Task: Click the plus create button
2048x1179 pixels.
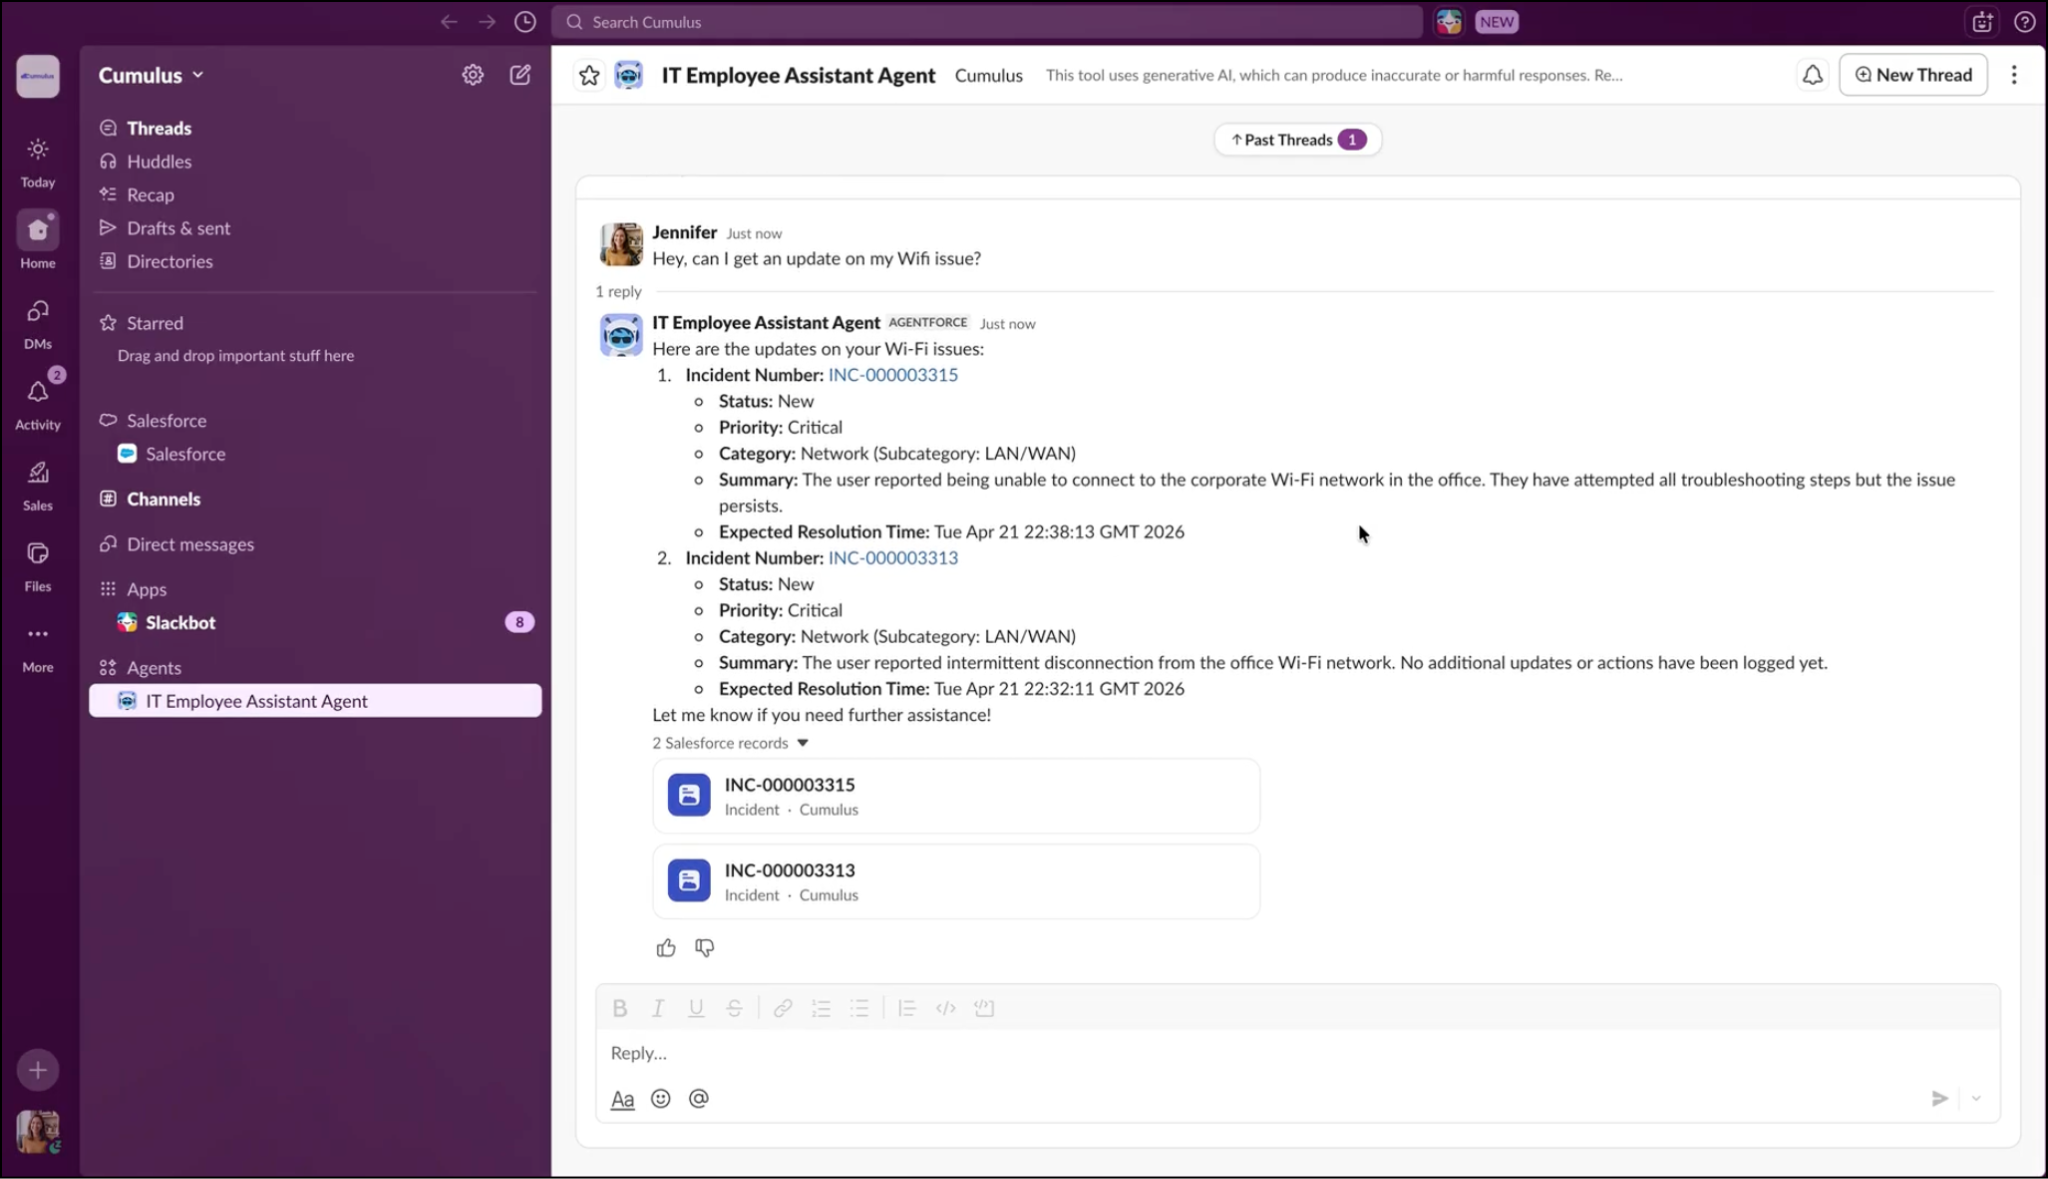Action: click(38, 1070)
